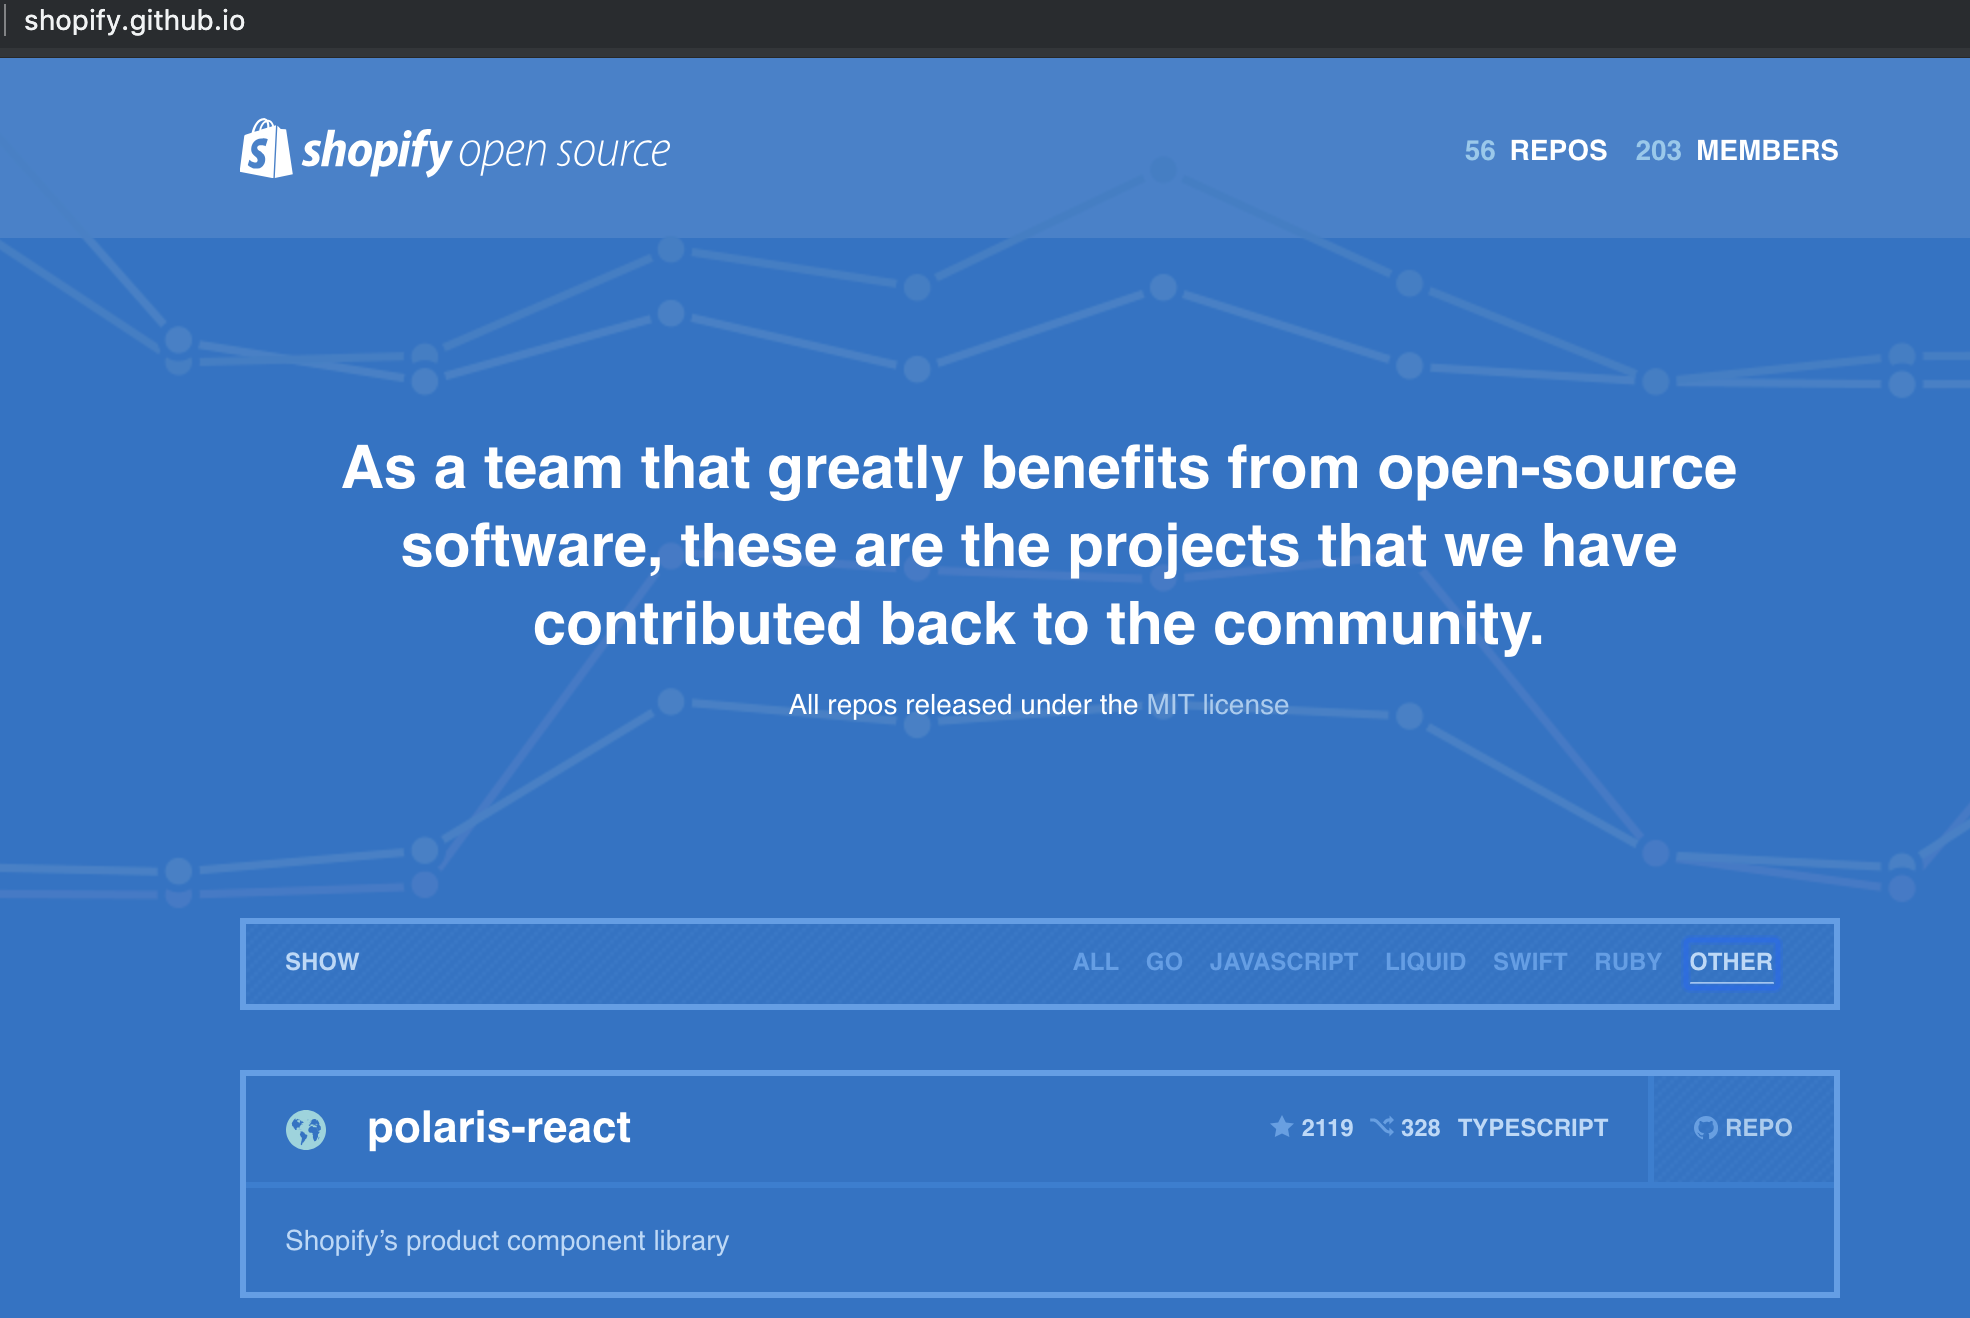
Task: Select the RUBY language filter
Action: point(1627,962)
